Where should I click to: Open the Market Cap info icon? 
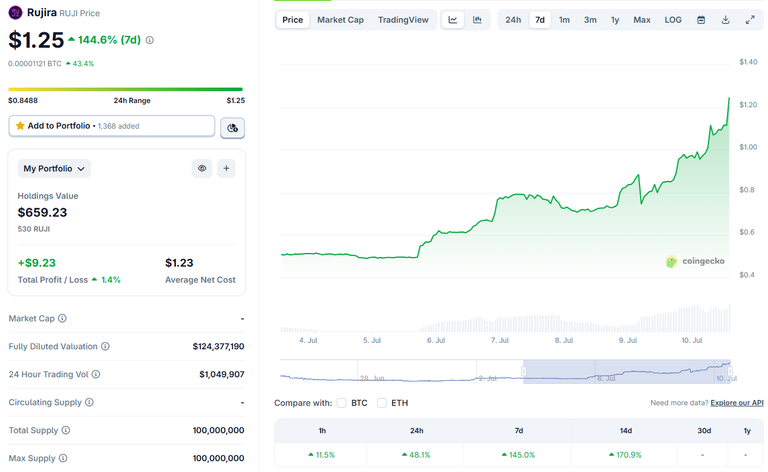62,318
